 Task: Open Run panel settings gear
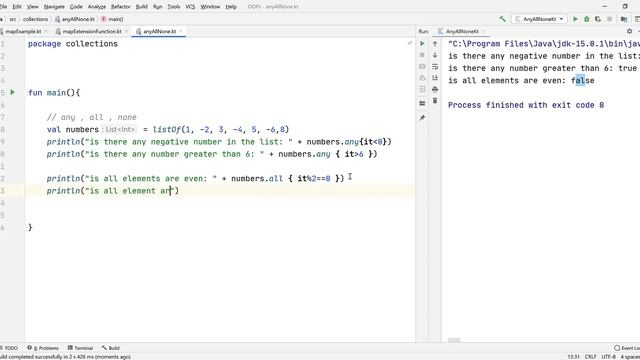tap(629, 31)
